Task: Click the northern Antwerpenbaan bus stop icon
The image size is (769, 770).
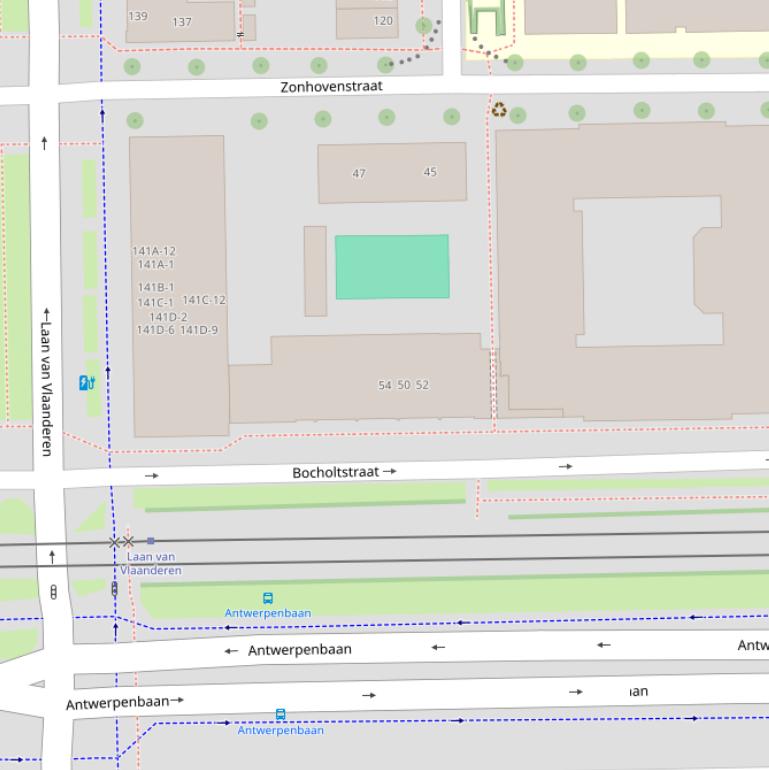Action: point(268,598)
